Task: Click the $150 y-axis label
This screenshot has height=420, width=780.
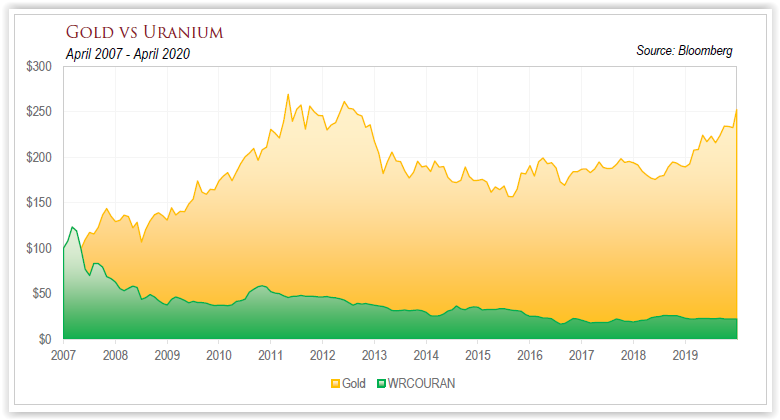Action: coord(40,203)
